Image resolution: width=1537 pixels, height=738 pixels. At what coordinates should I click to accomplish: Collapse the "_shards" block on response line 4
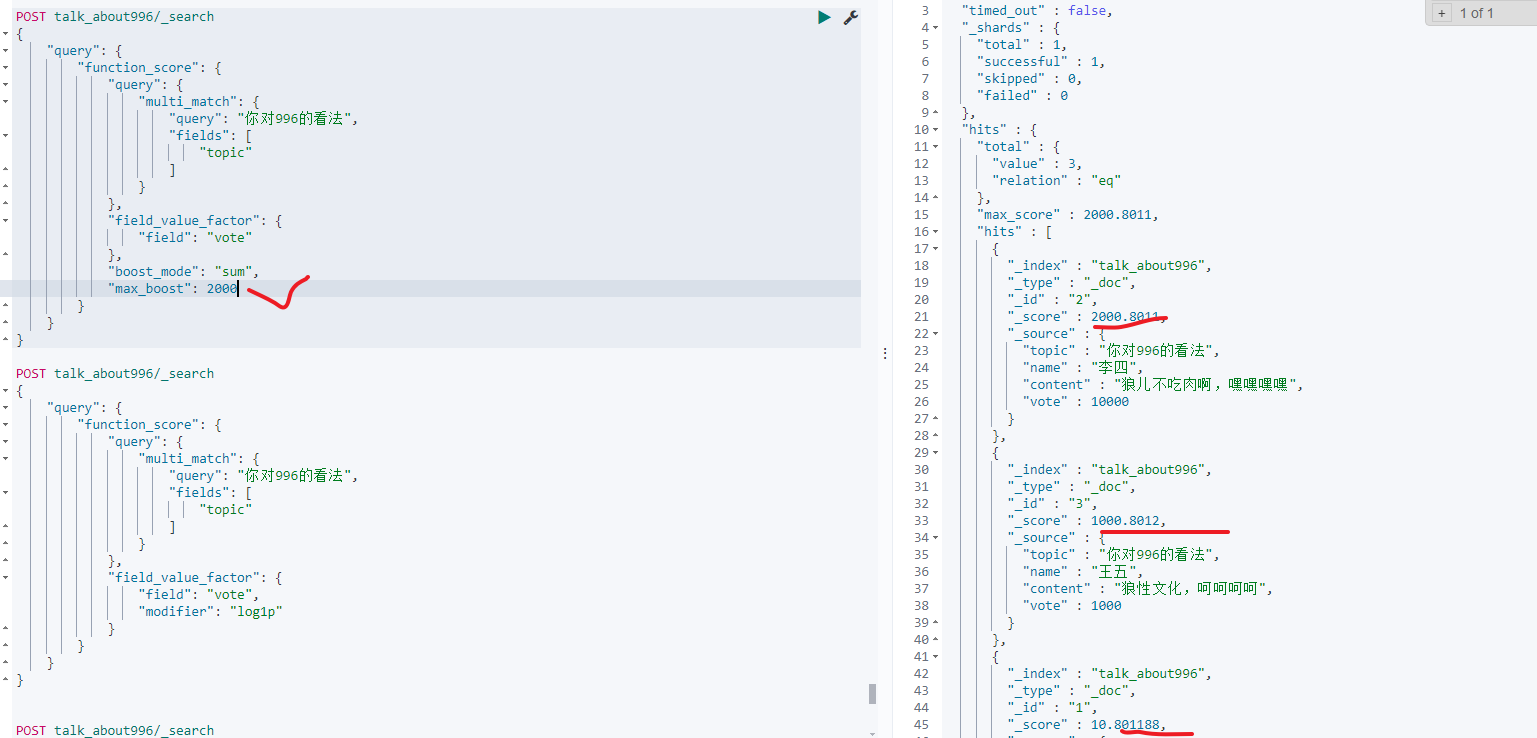pyautogui.click(x=936, y=28)
